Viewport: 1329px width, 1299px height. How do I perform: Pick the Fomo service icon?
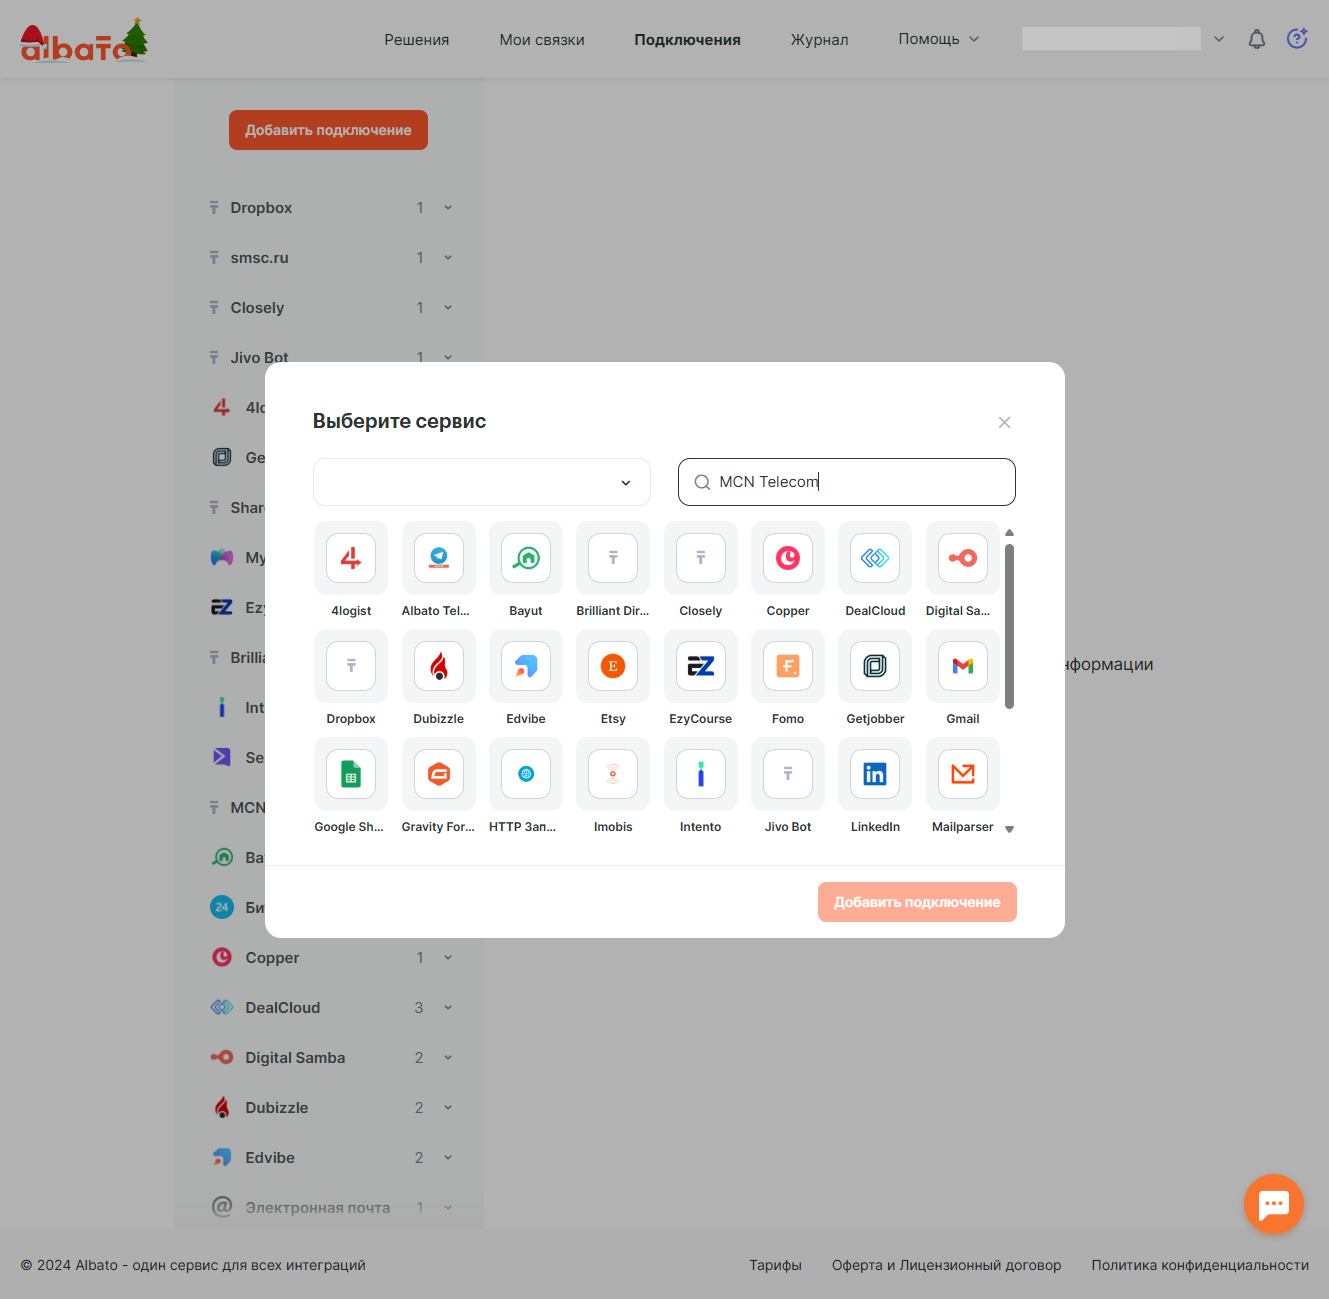(x=788, y=666)
